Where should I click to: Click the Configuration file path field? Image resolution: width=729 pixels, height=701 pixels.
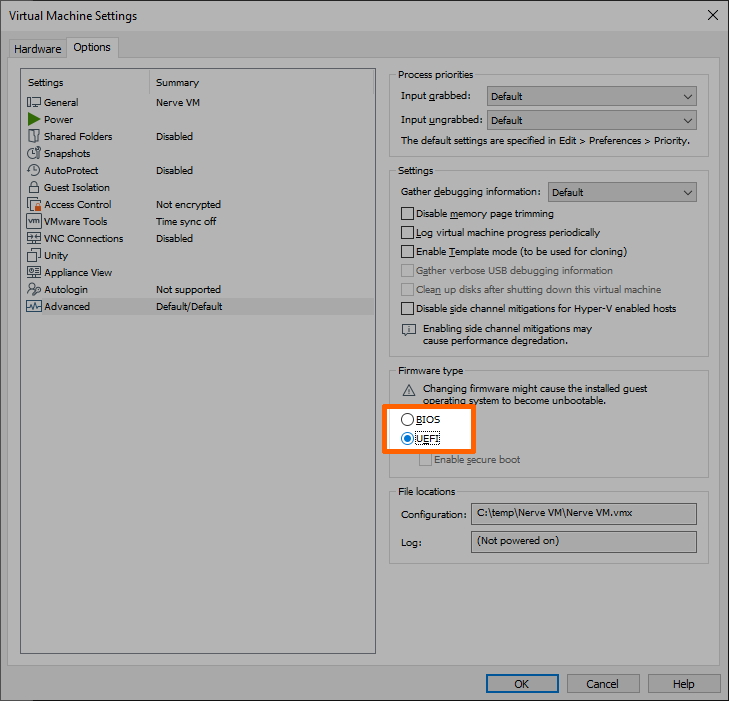pyautogui.click(x=583, y=514)
